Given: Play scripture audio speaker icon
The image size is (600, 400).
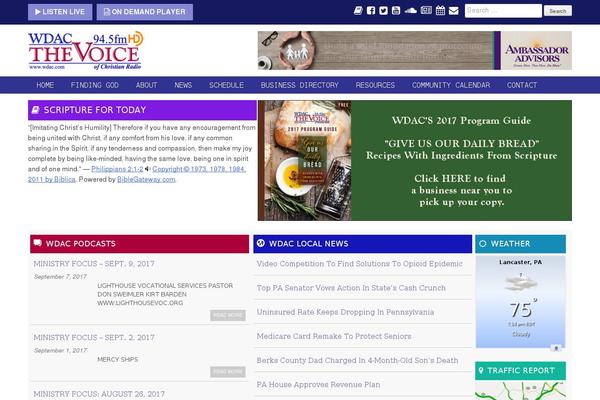Looking at the screenshot, I should [147, 169].
